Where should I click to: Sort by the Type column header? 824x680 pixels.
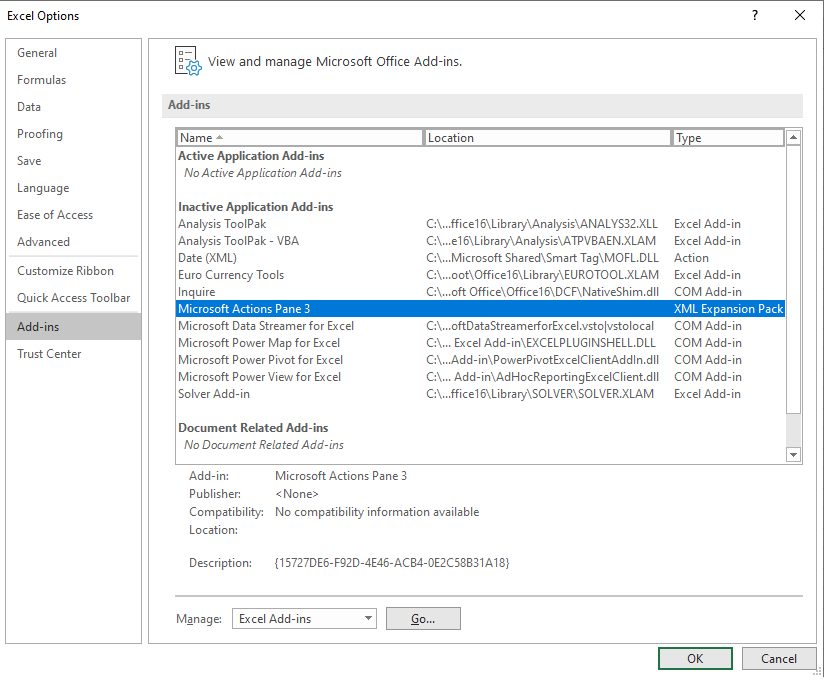728,138
